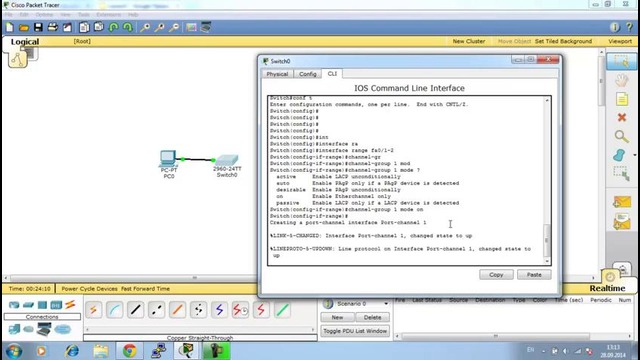
Task: Click the Delete scenario button
Action: (x=372, y=317)
